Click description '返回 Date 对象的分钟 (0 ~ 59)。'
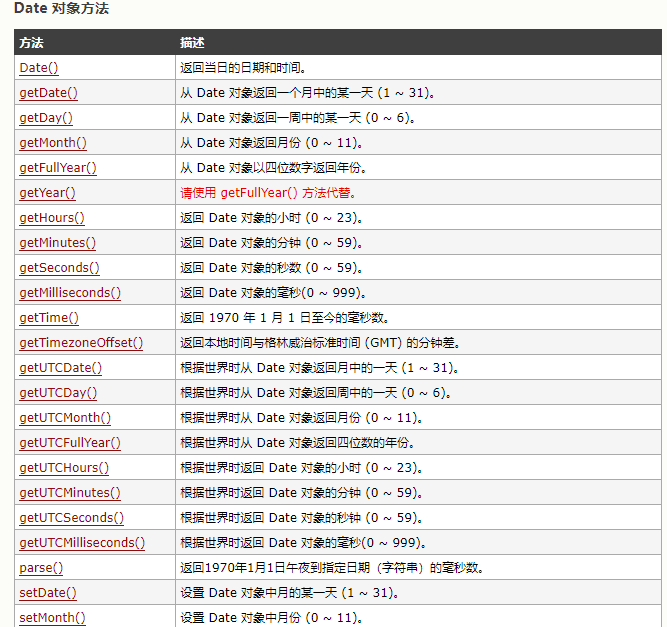Screen dimensions: 667x627 click(271, 243)
